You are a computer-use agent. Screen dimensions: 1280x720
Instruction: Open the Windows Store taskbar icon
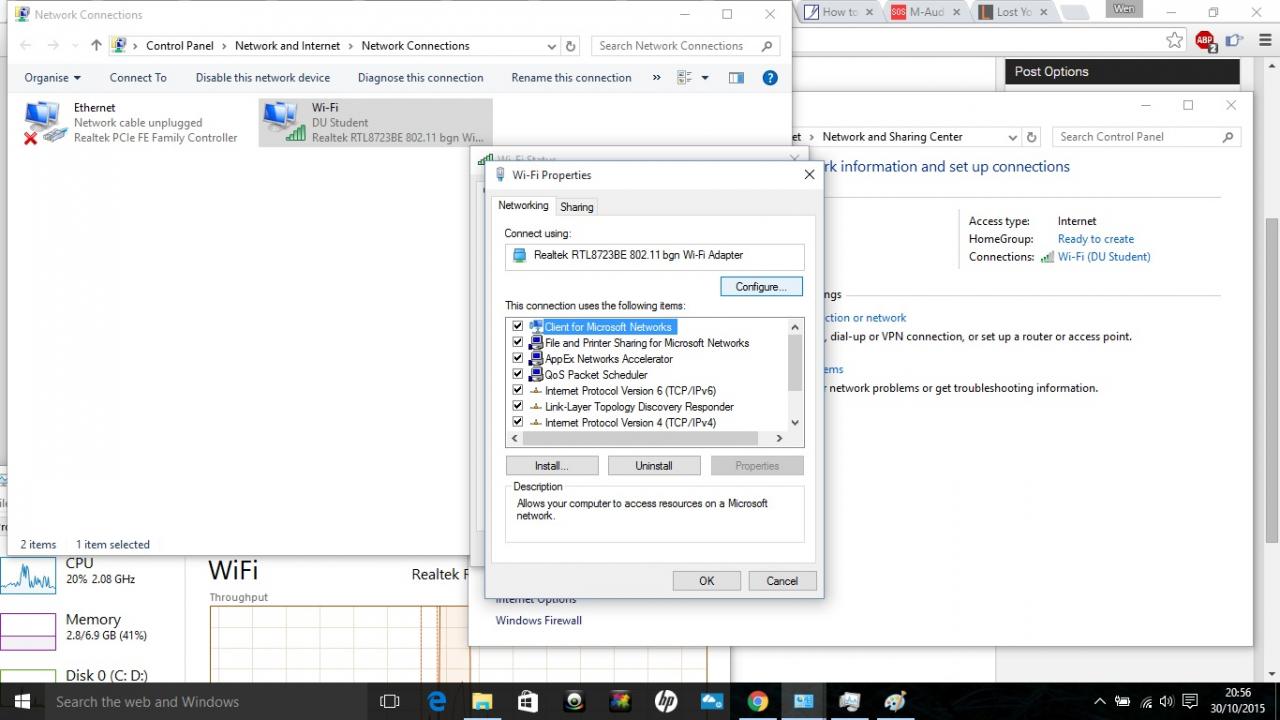528,702
